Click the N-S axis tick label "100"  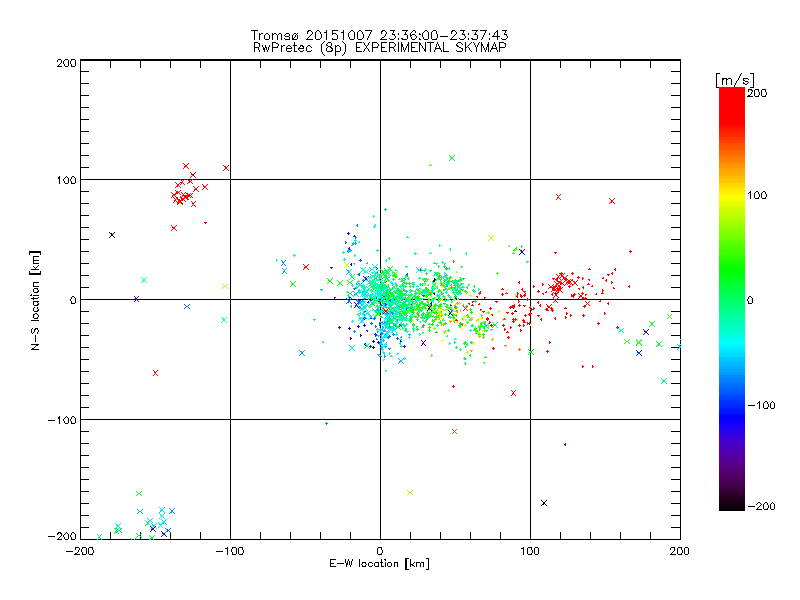[x=66, y=180]
